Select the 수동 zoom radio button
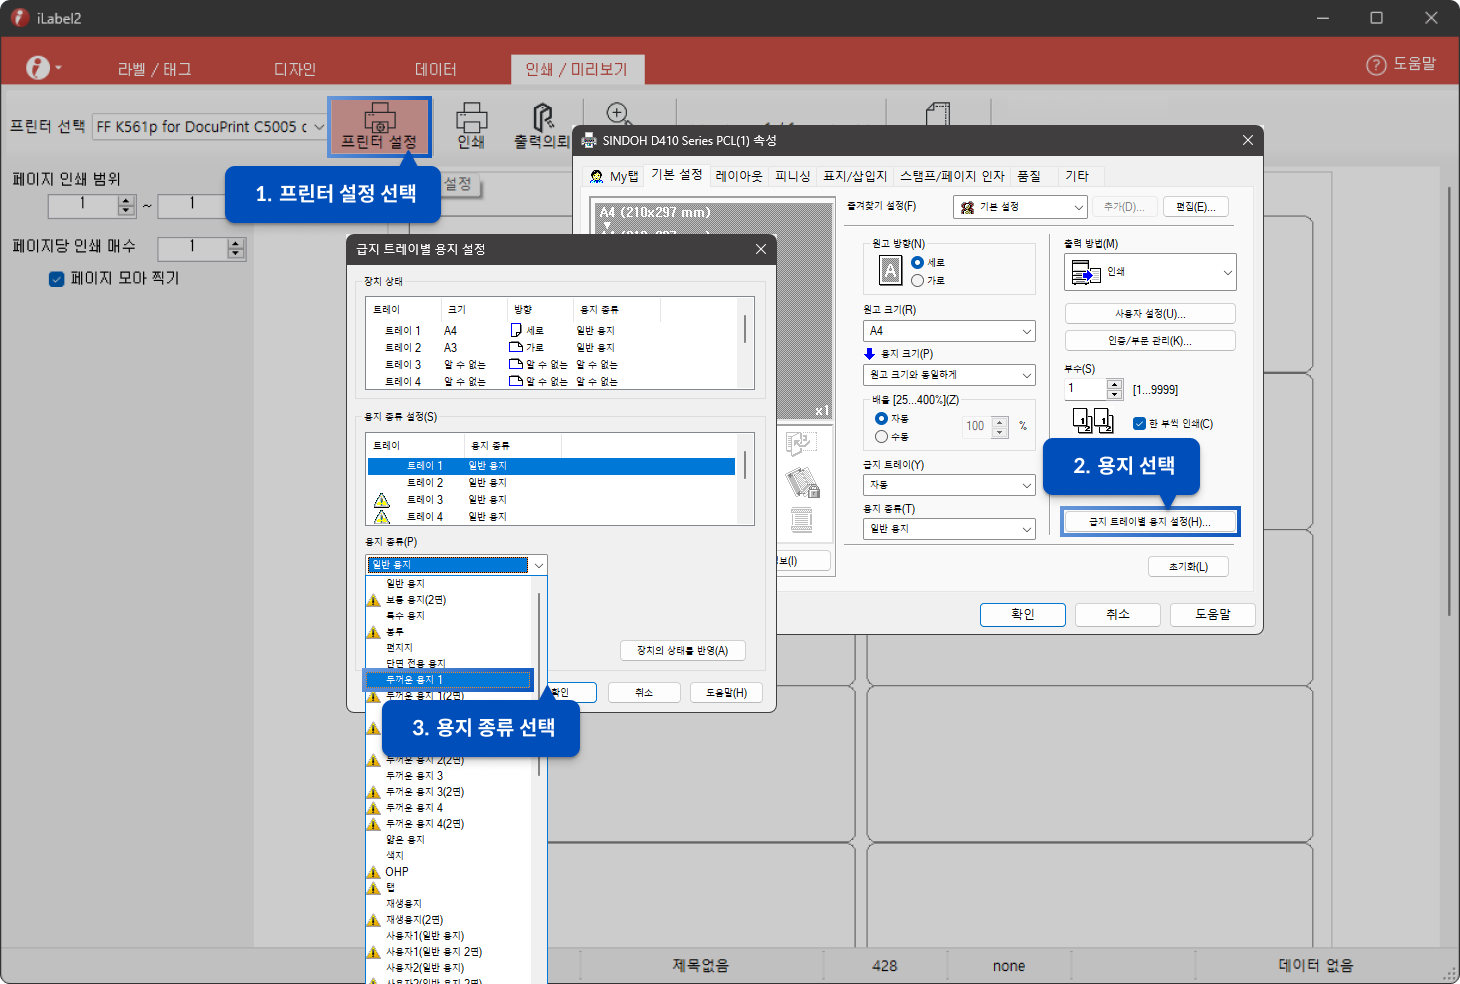1460x984 pixels. [881, 437]
